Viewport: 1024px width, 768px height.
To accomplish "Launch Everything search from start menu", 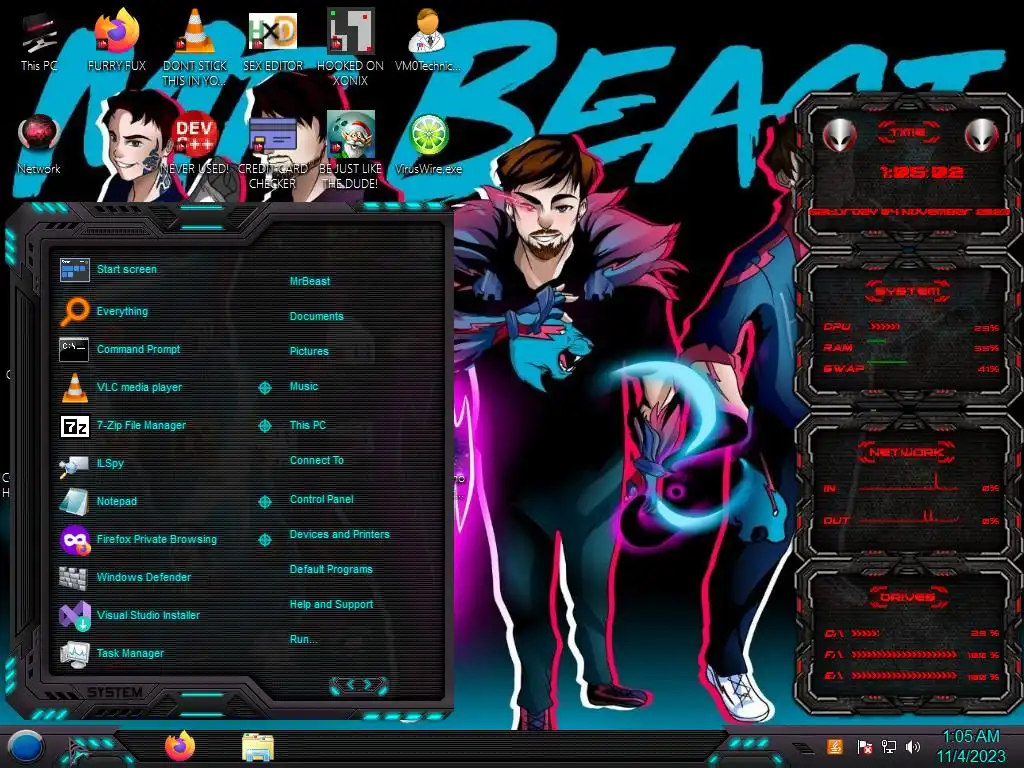I will 104,312.
